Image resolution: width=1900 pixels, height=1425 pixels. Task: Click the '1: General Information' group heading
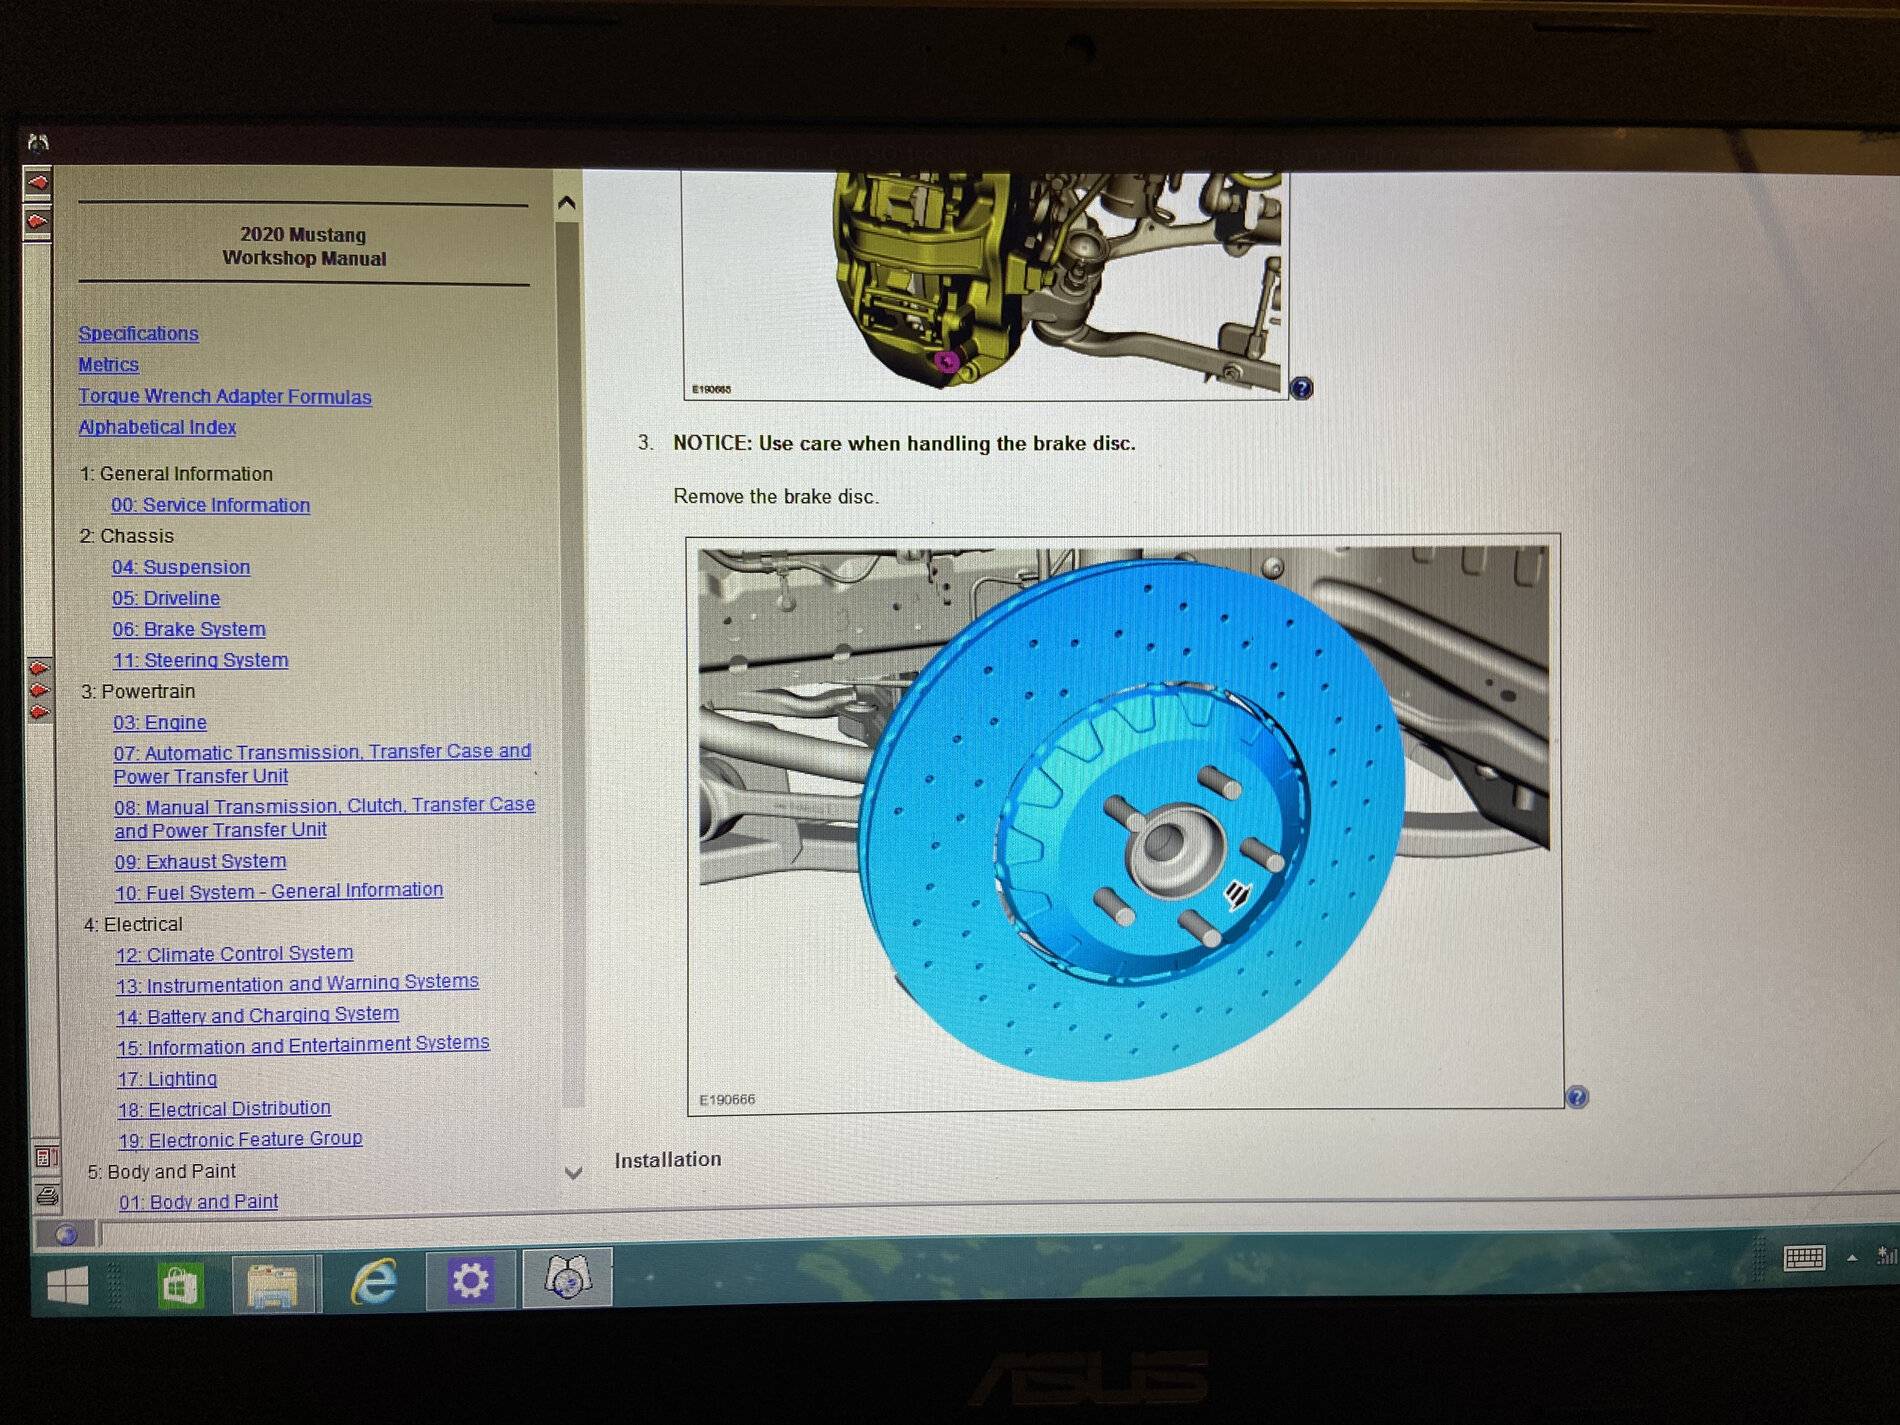coord(176,474)
